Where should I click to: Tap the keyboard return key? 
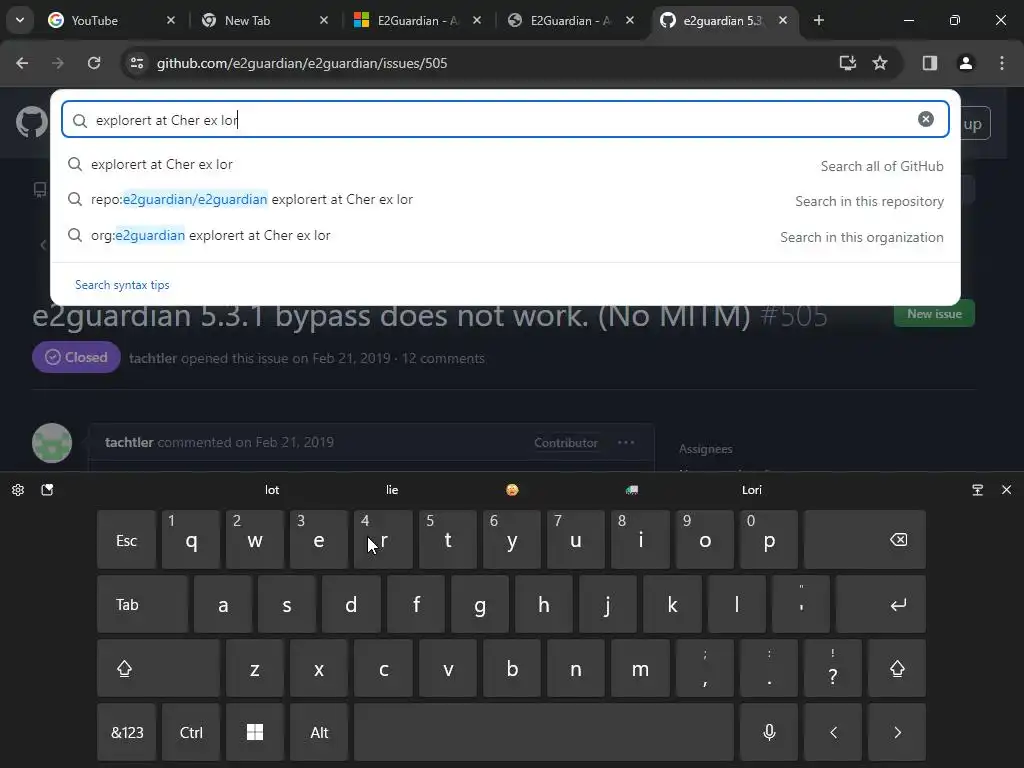click(881, 604)
